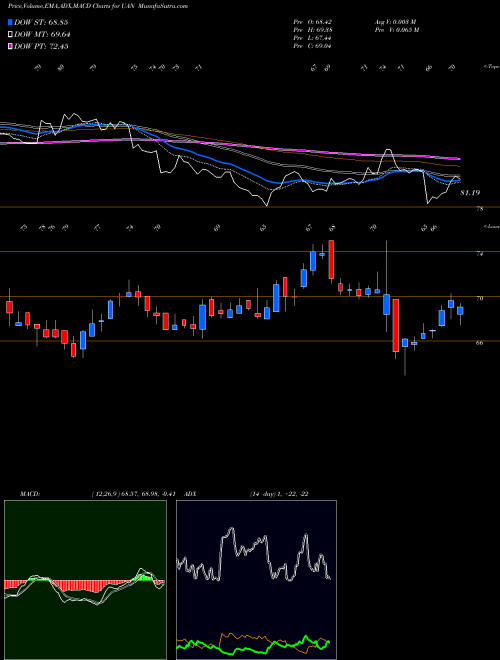The width and height of the screenshot is (500, 660).
Task: Click the MACD: panel label
Action: (29, 493)
